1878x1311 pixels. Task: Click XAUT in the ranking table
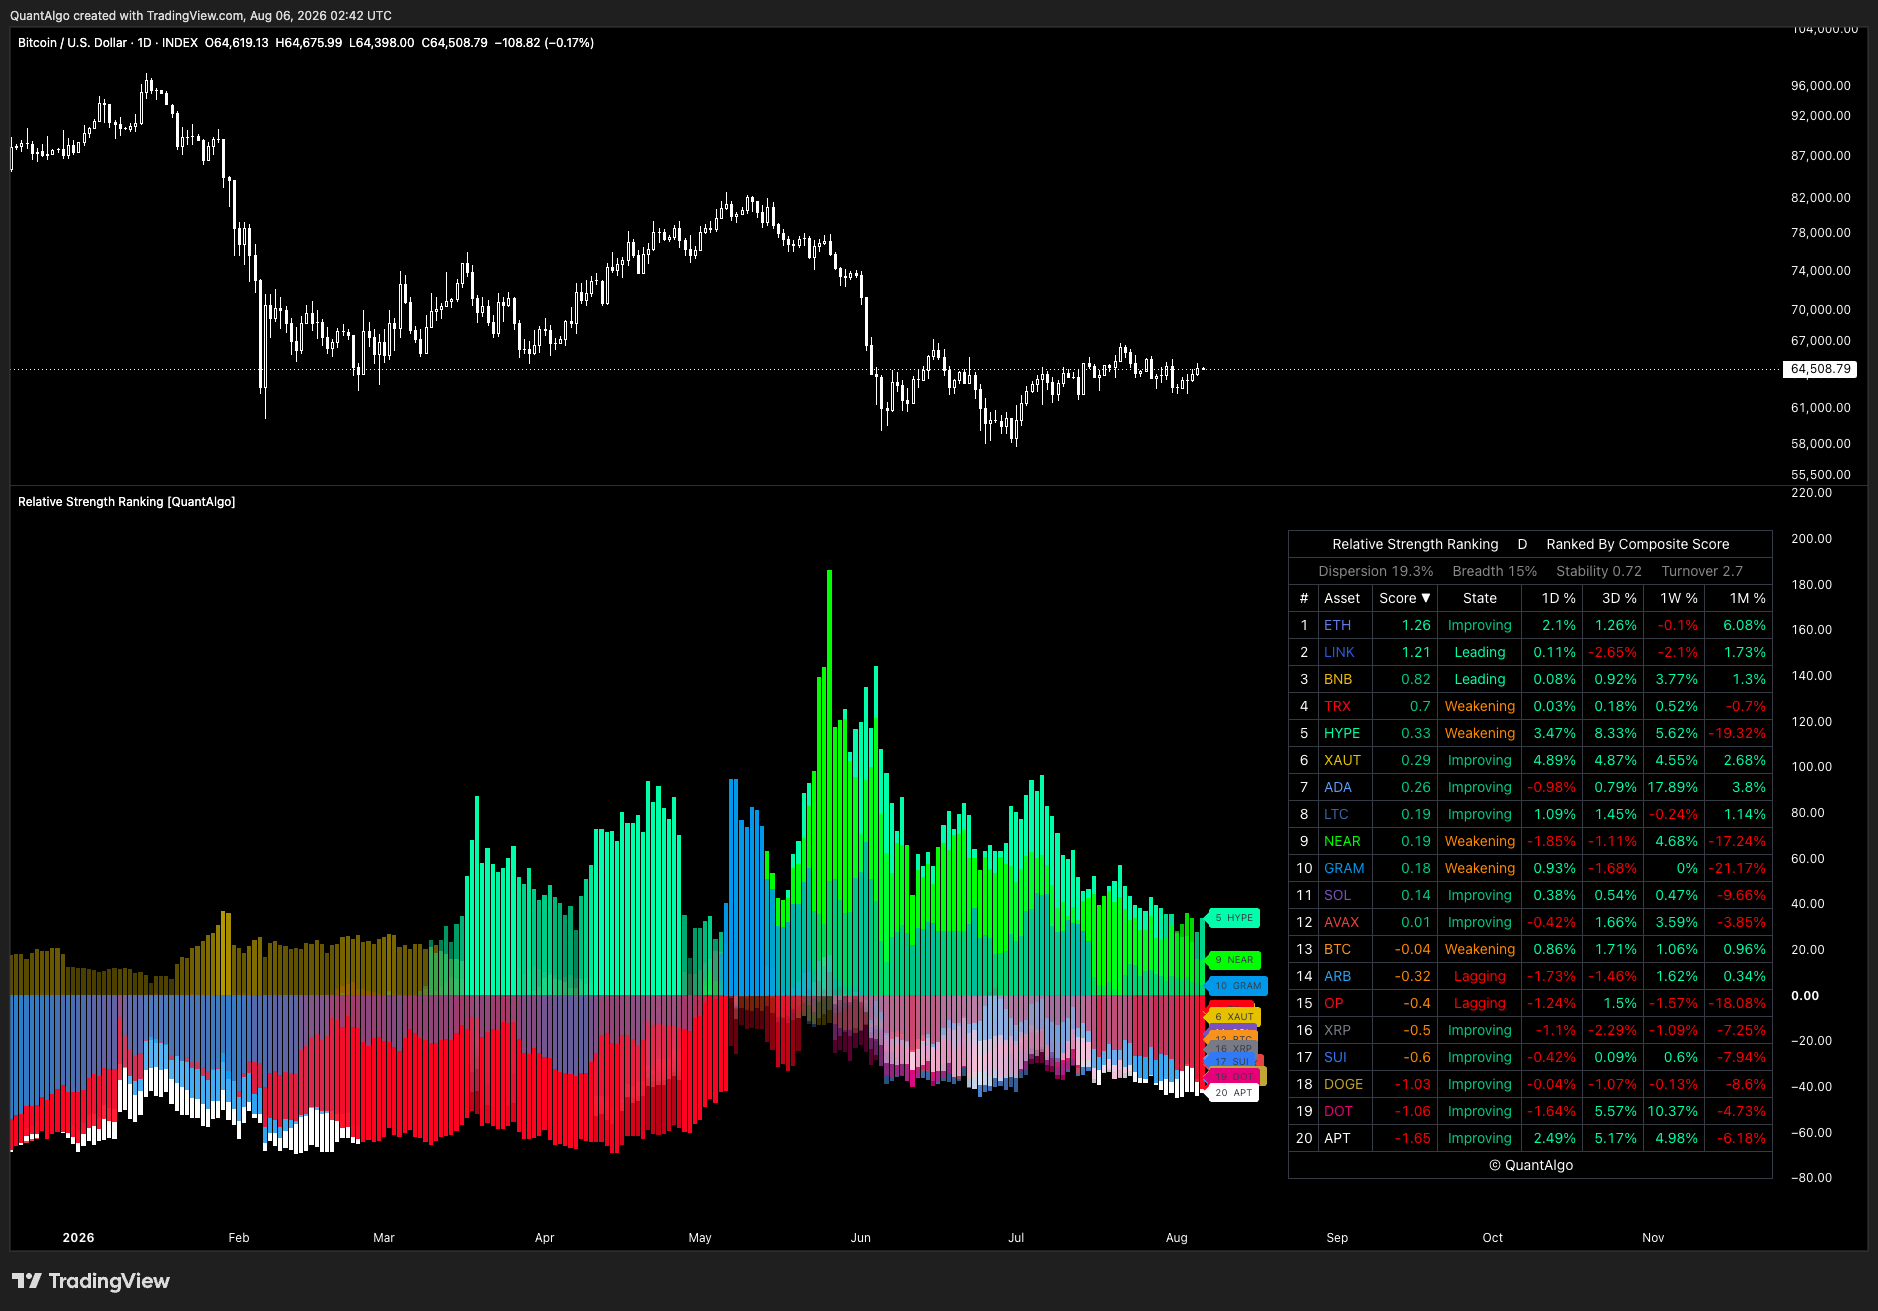pyautogui.click(x=1342, y=760)
